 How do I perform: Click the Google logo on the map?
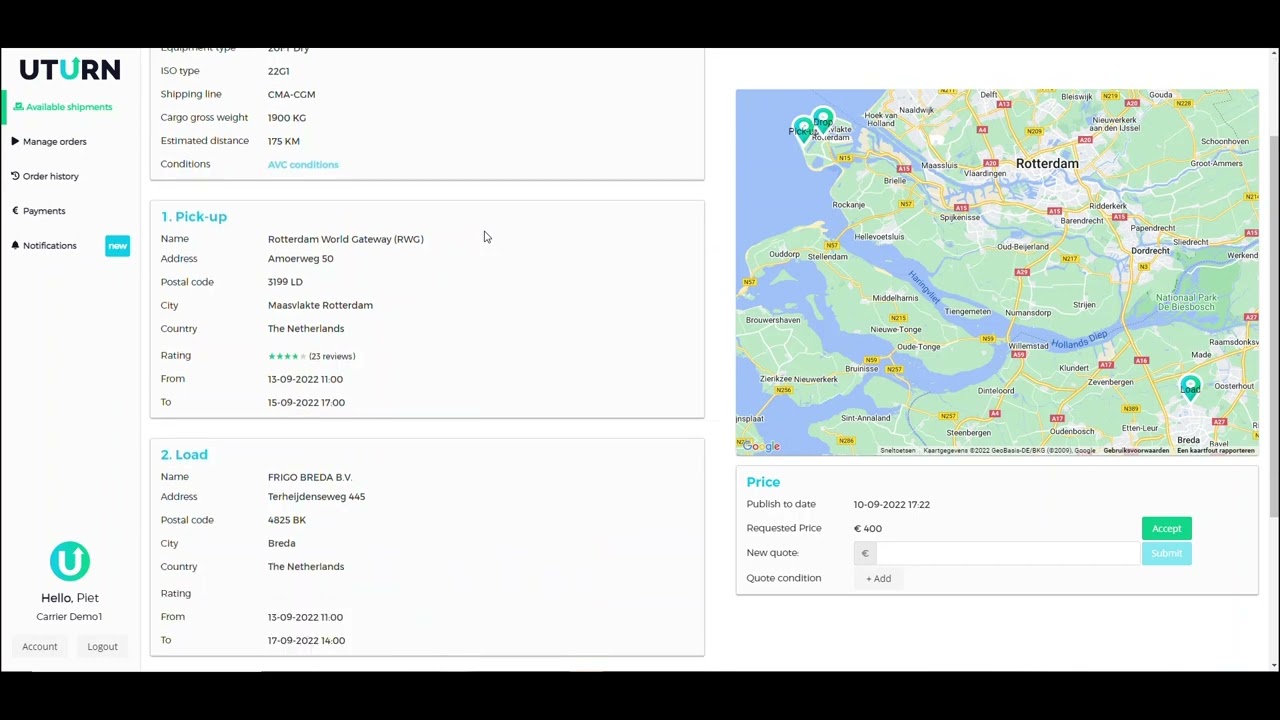(761, 446)
